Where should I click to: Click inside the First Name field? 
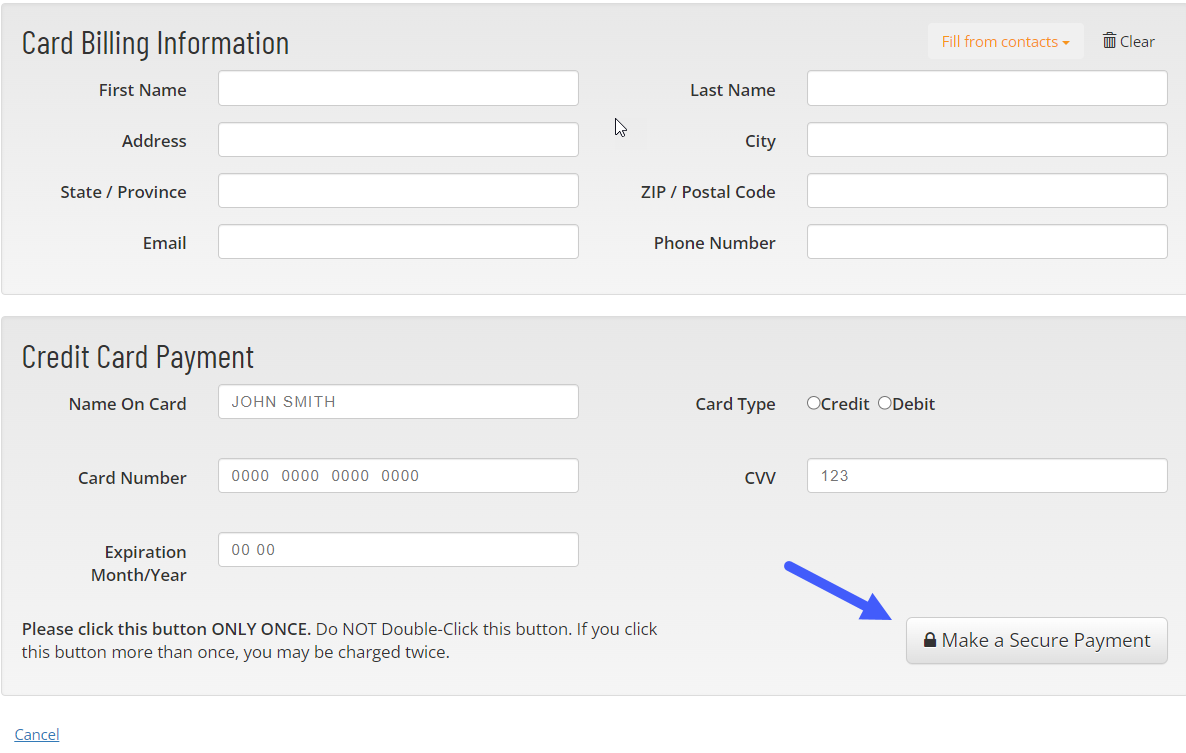[x=397, y=88]
